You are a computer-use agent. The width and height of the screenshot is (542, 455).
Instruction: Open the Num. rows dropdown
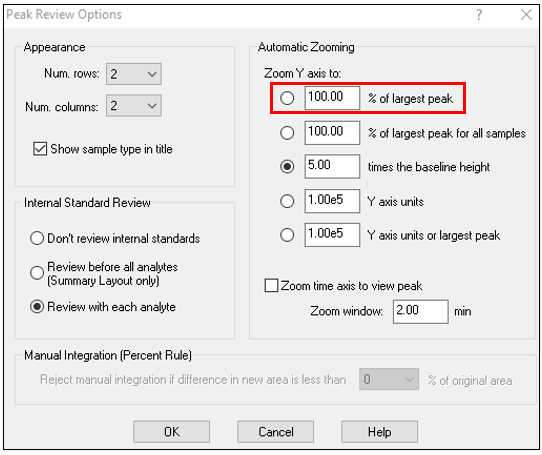click(133, 74)
